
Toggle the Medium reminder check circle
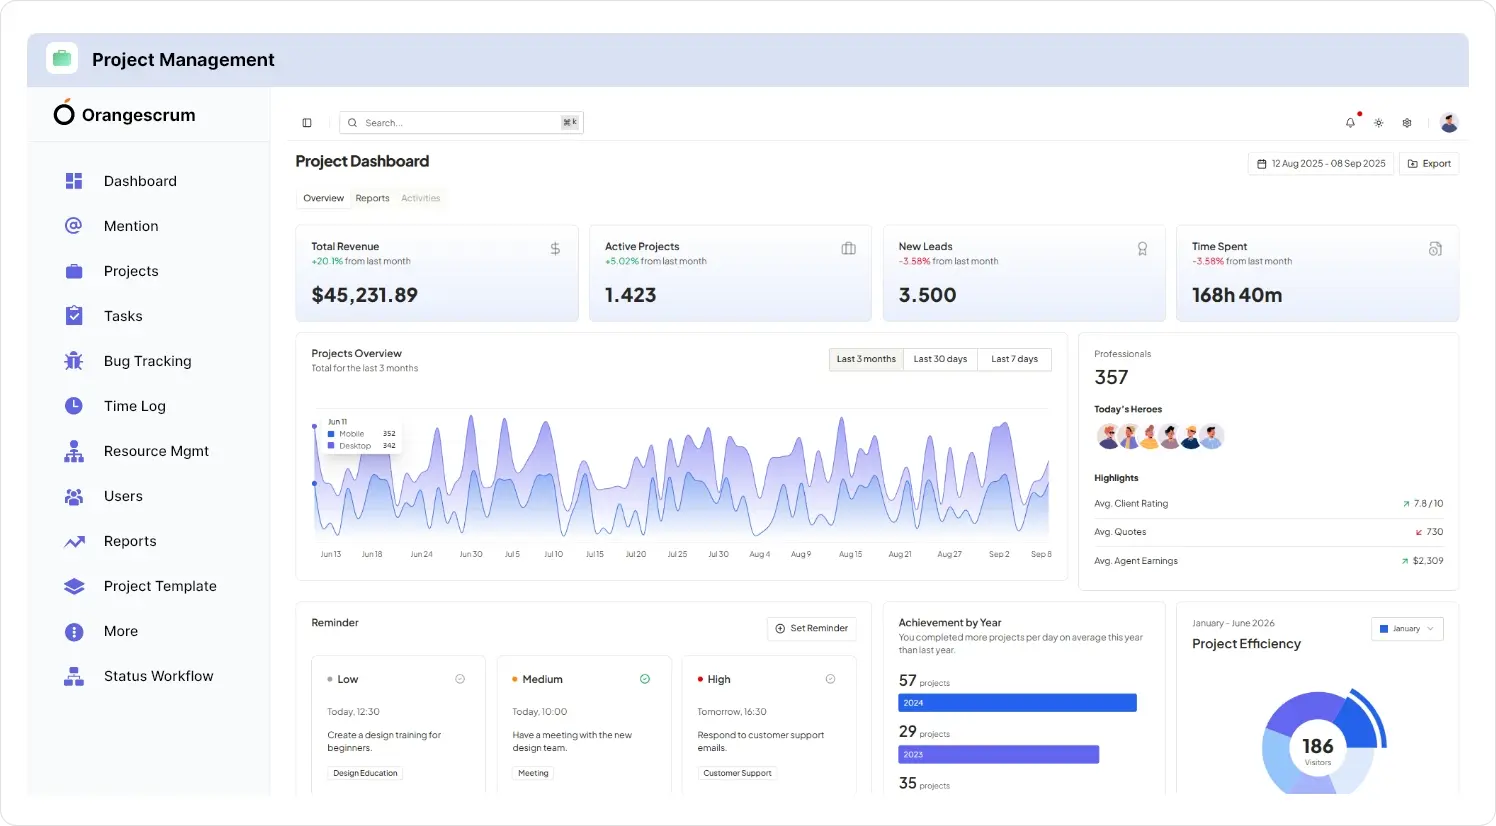pyautogui.click(x=645, y=679)
